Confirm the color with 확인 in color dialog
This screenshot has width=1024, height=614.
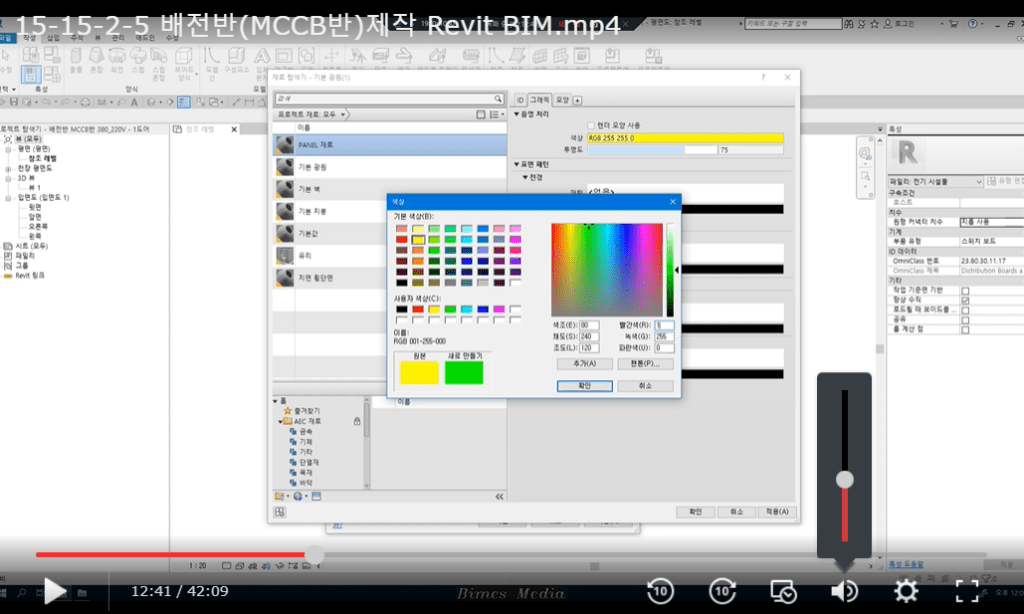coord(584,386)
